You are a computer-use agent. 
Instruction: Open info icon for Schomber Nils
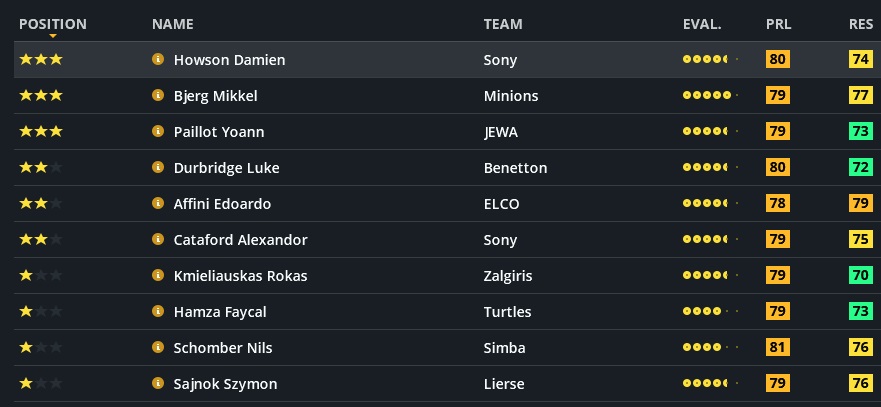157,348
